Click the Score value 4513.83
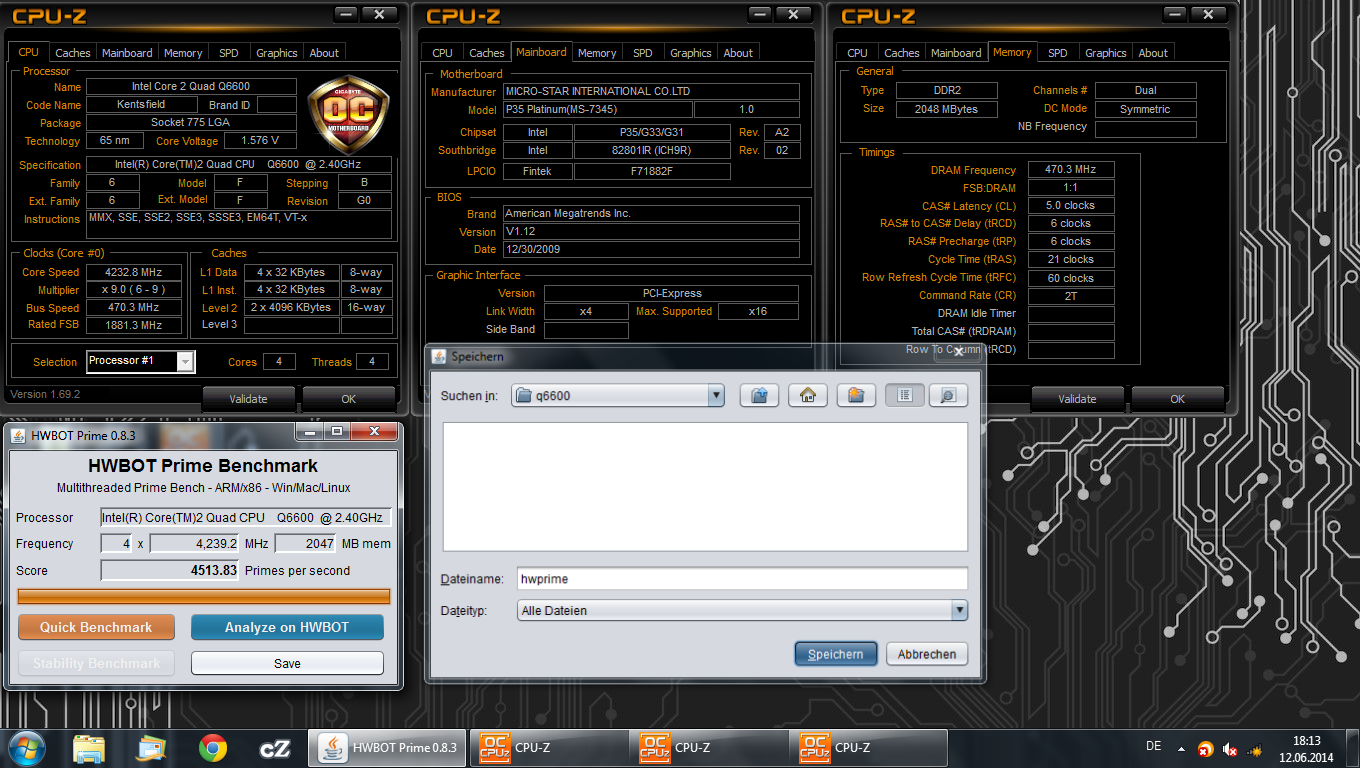1360x768 pixels. tap(170, 570)
